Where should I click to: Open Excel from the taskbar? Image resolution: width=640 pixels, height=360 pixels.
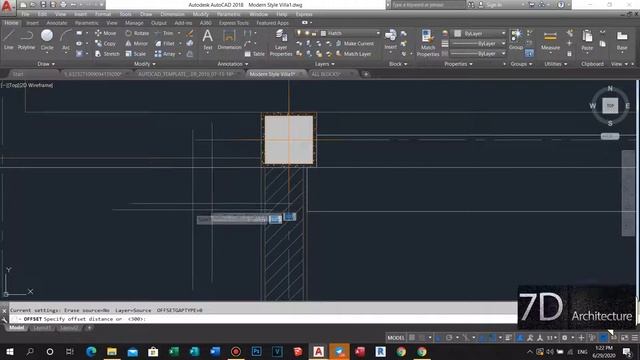174,351
